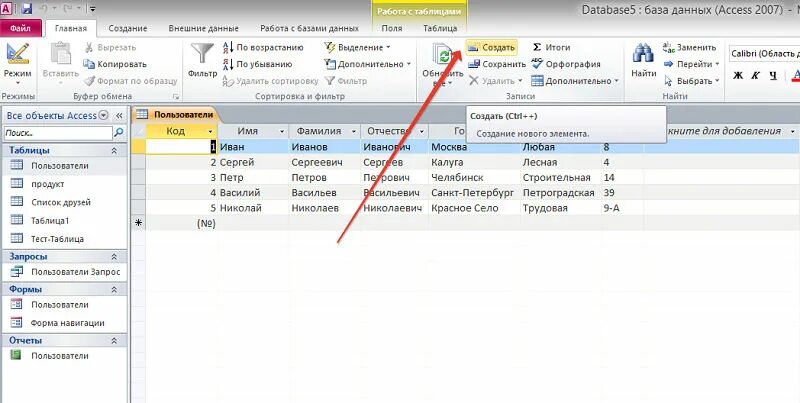Open the Файл tab
Screen dimensions: 800x403
click(20, 28)
